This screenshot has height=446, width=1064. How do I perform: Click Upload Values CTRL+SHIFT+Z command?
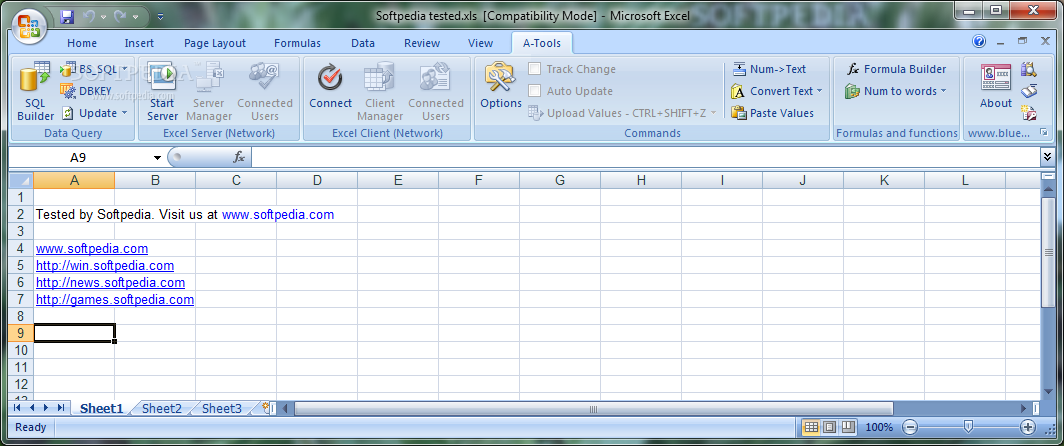point(616,113)
